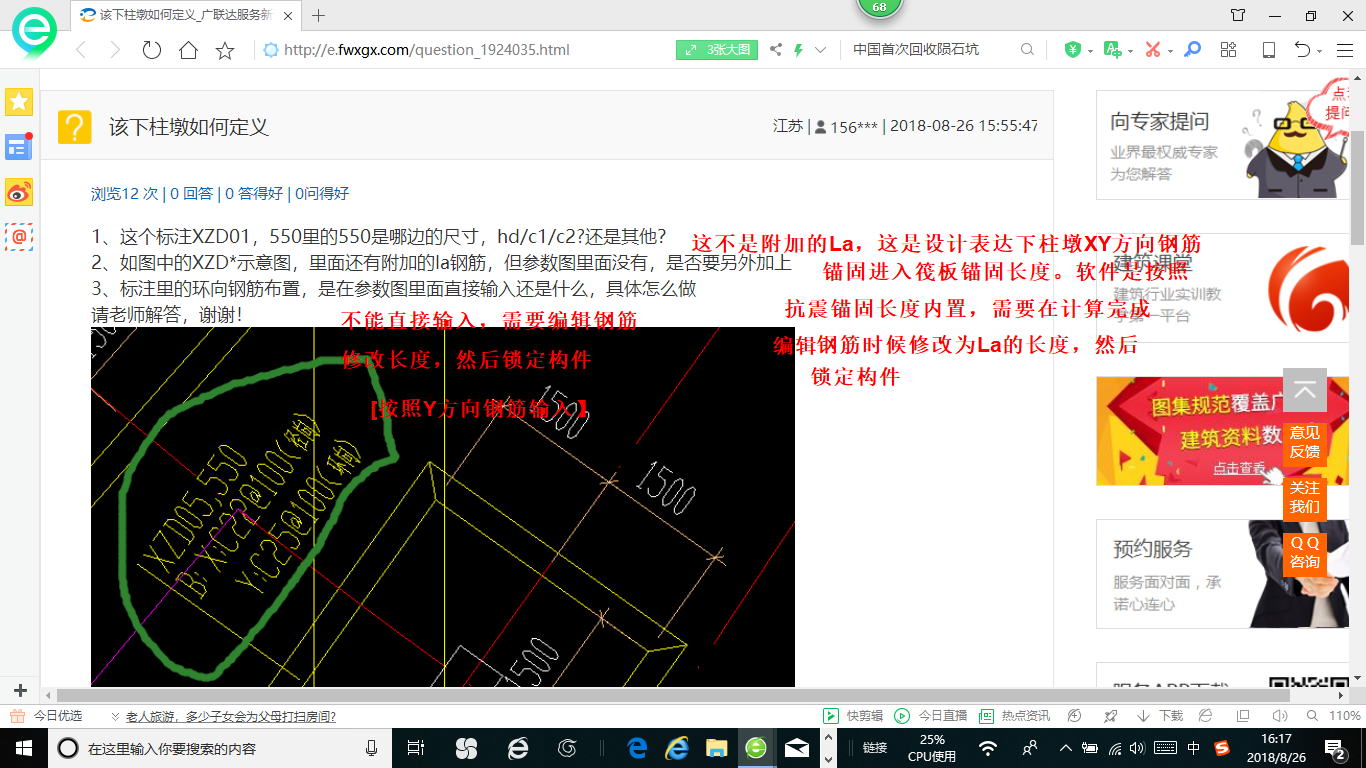Open the extensions grid icon
Viewport: 1366px width, 768px height.
1229,50
